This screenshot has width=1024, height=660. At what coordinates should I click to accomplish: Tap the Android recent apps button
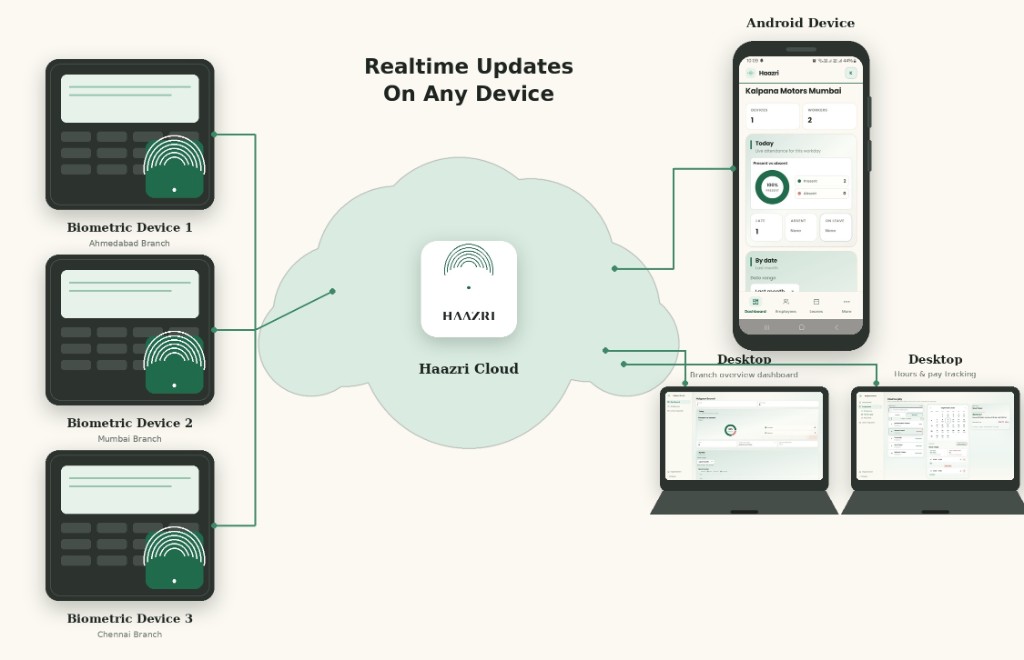click(767, 327)
